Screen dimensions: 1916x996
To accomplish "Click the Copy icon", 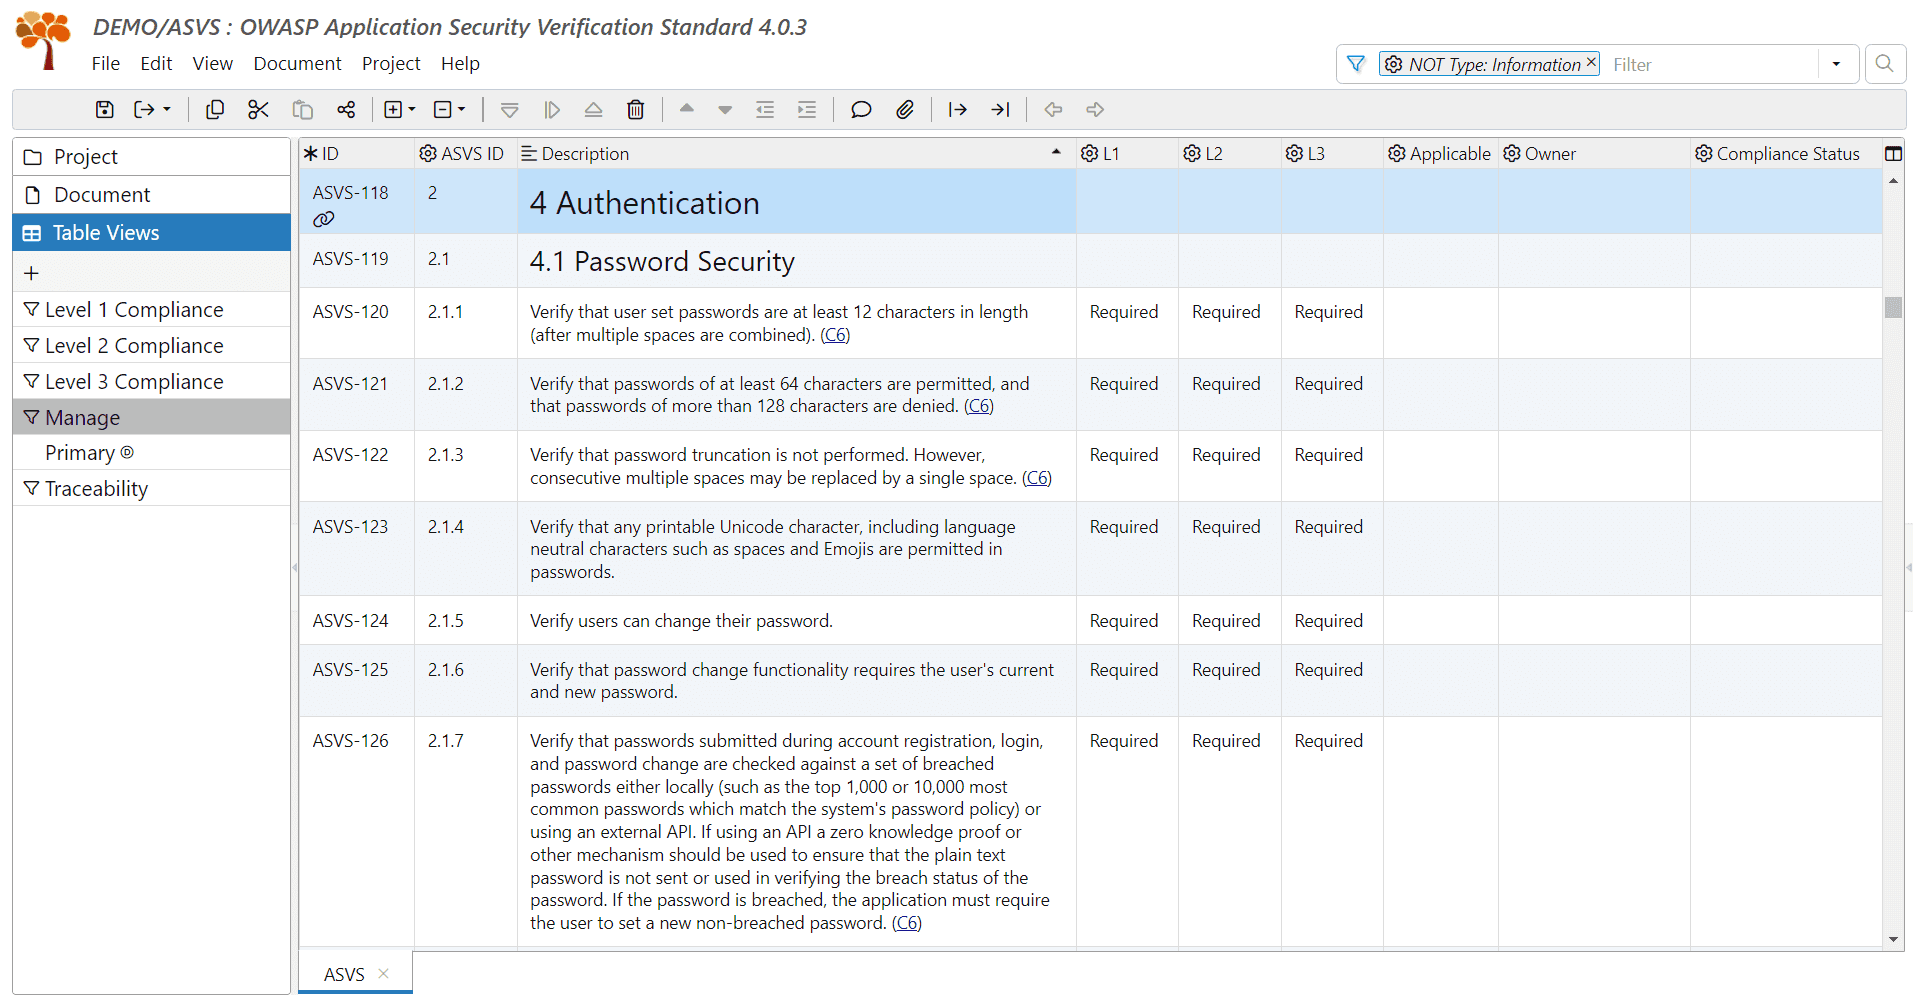I will (214, 110).
